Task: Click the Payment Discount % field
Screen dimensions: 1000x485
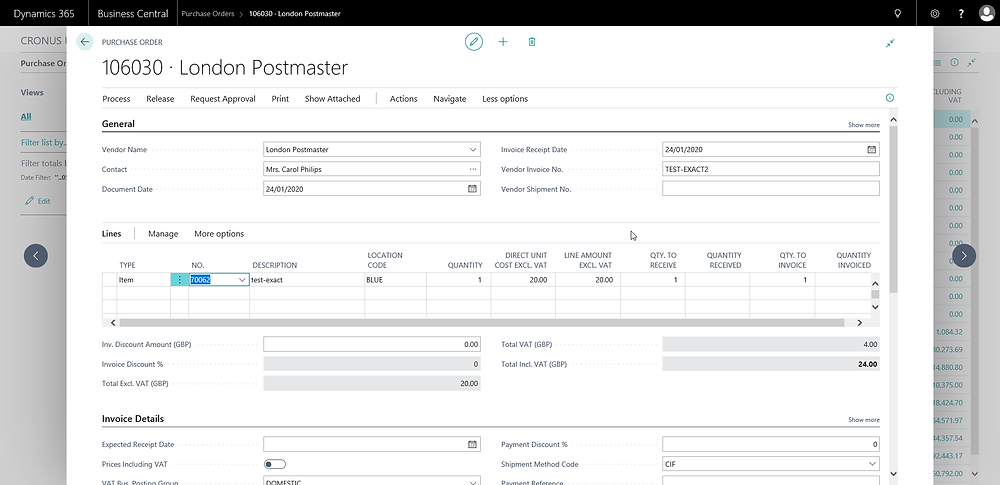Action: pos(770,444)
